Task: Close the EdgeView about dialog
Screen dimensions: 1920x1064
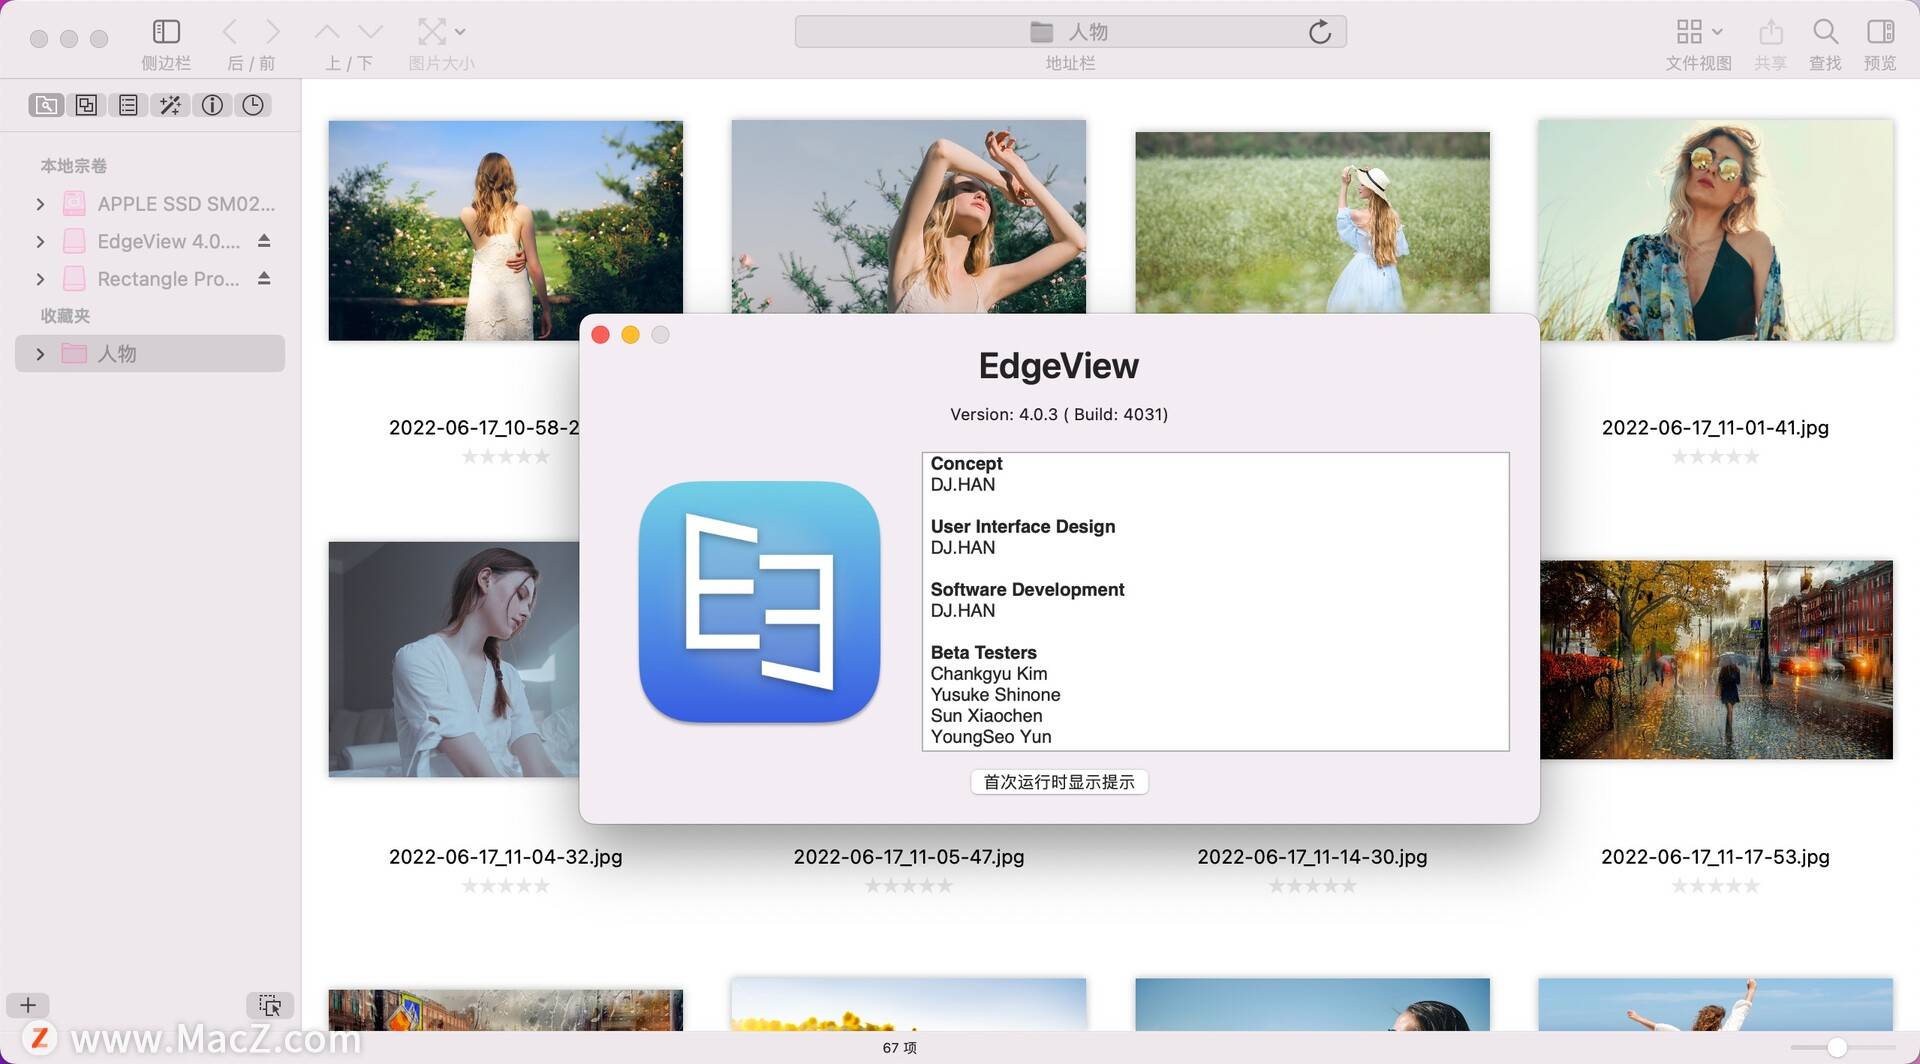Action: (x=601, y=335)
